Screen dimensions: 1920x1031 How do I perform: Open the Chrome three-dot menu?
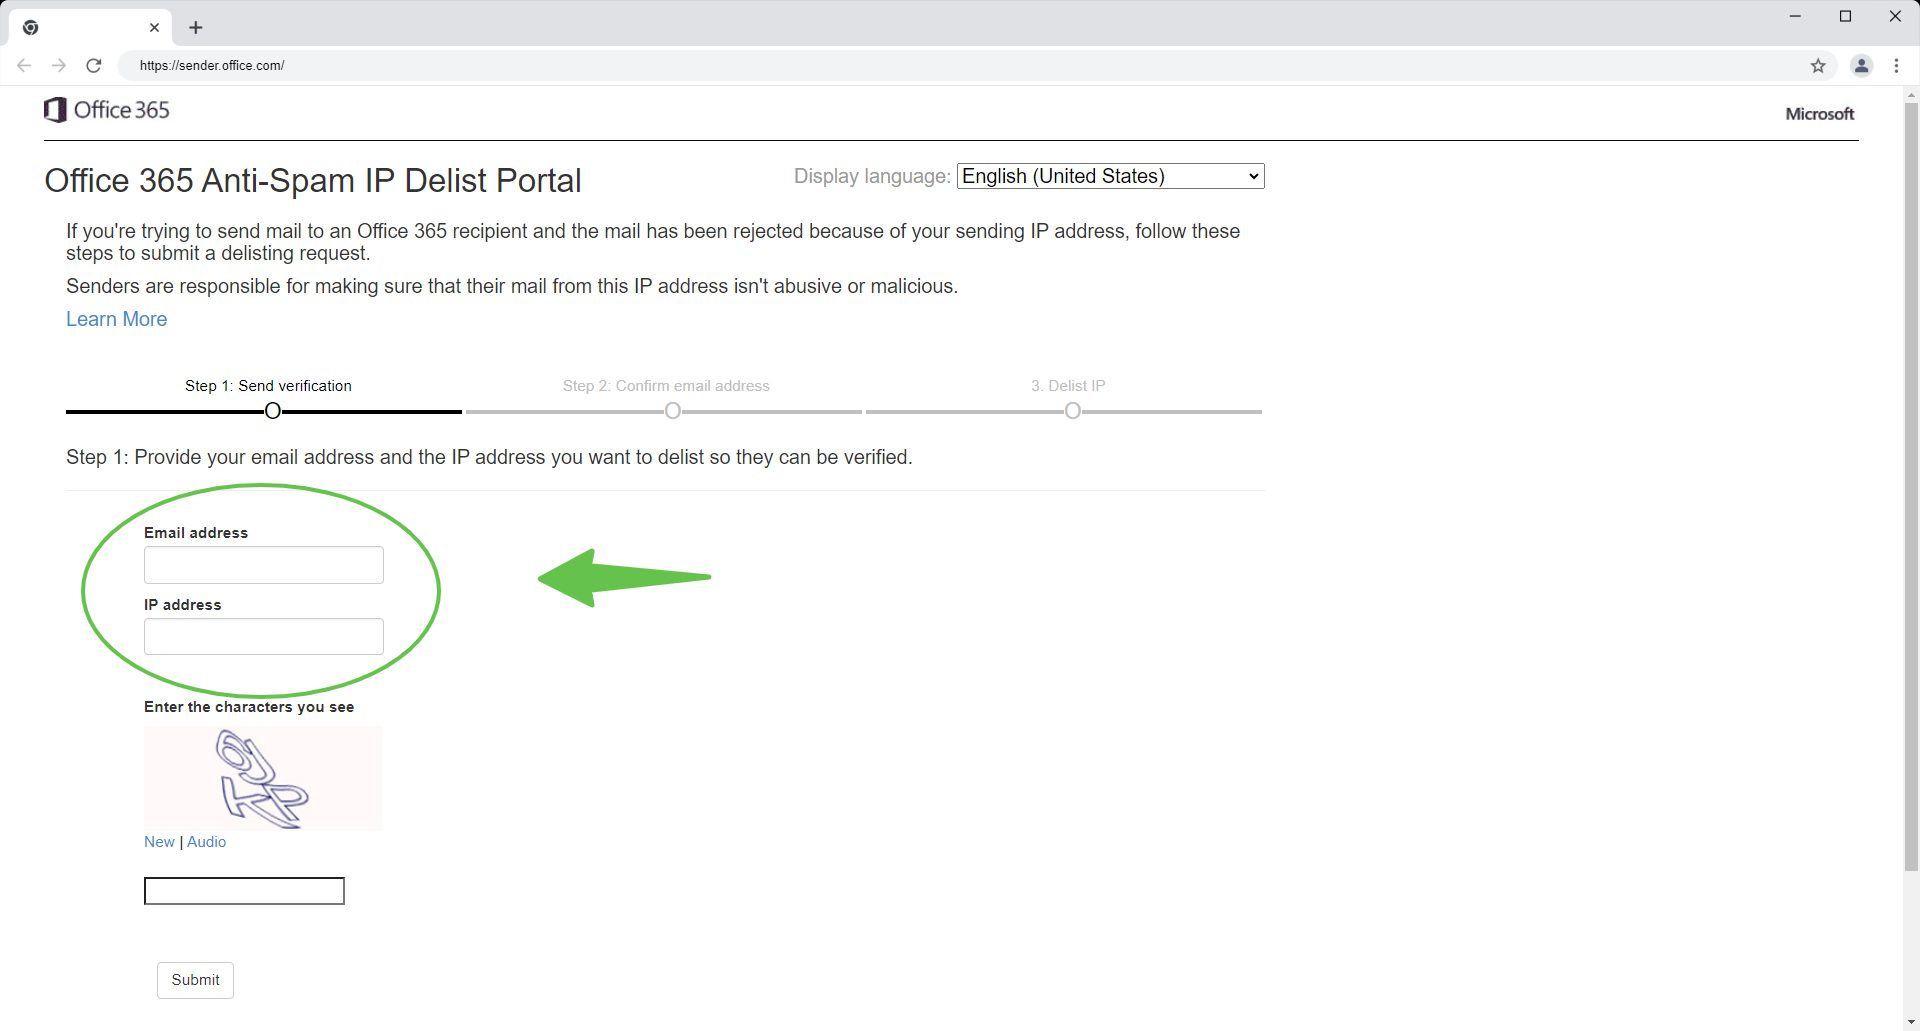[x=1896, y=66]
